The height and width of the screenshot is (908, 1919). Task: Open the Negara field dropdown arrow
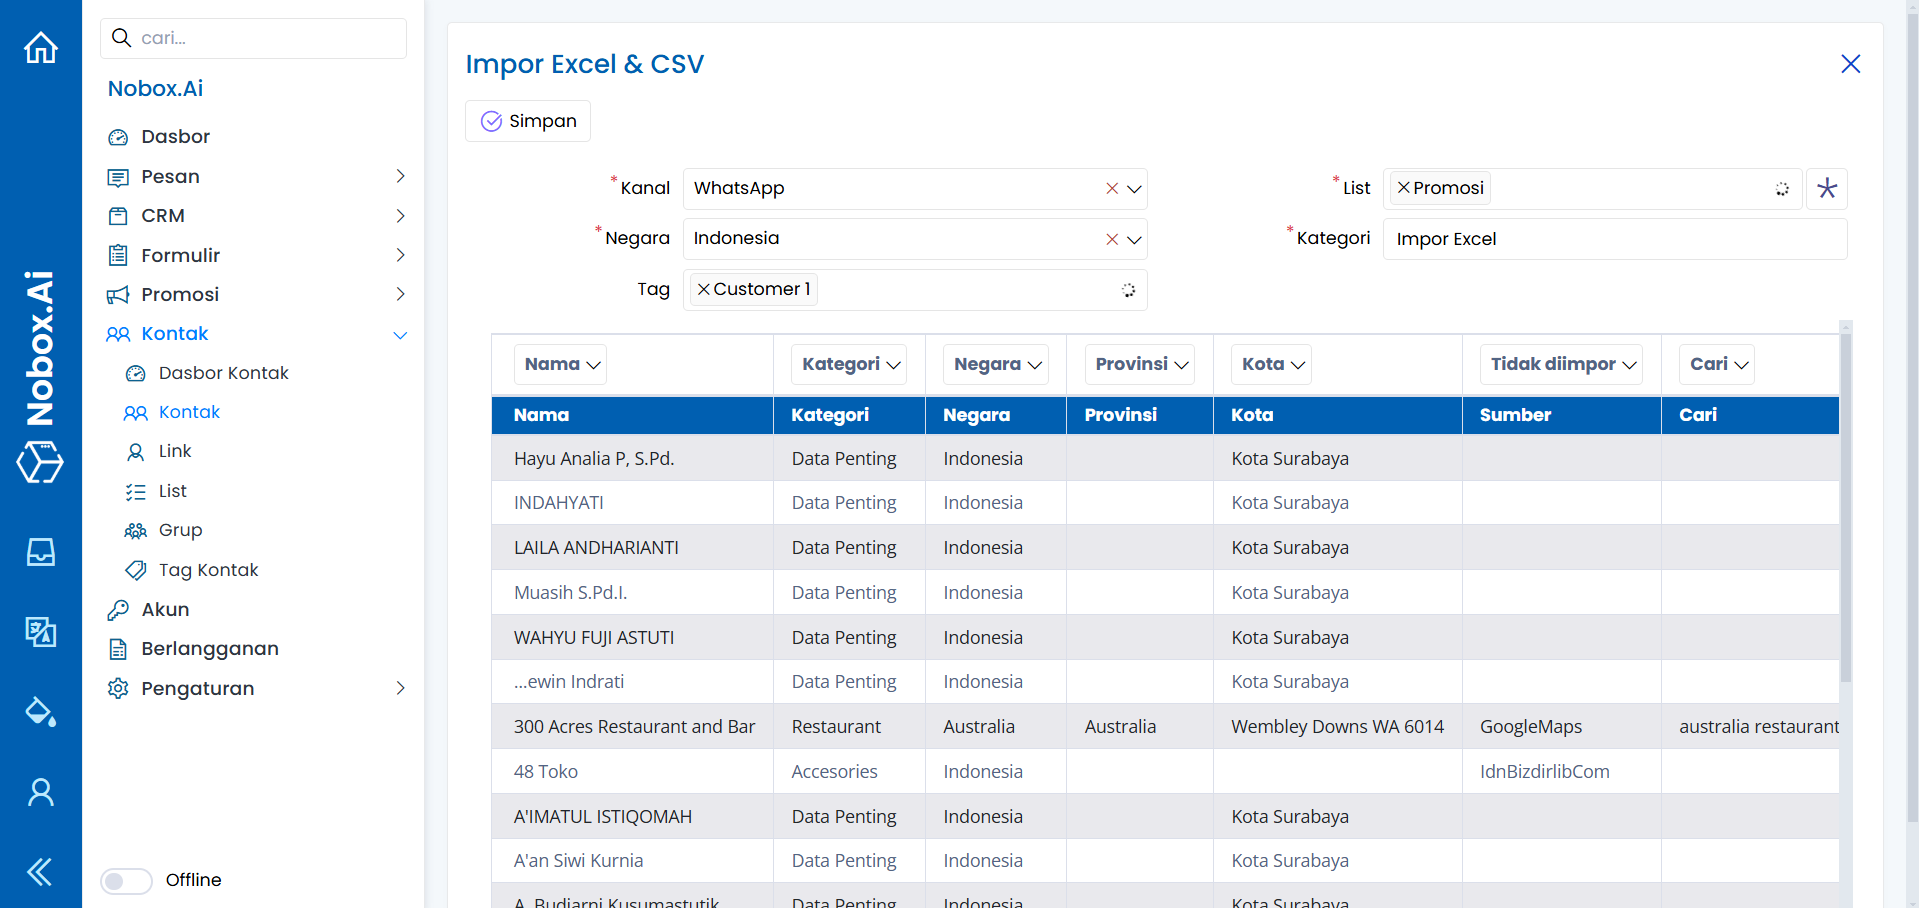(x=1134, y=240)
